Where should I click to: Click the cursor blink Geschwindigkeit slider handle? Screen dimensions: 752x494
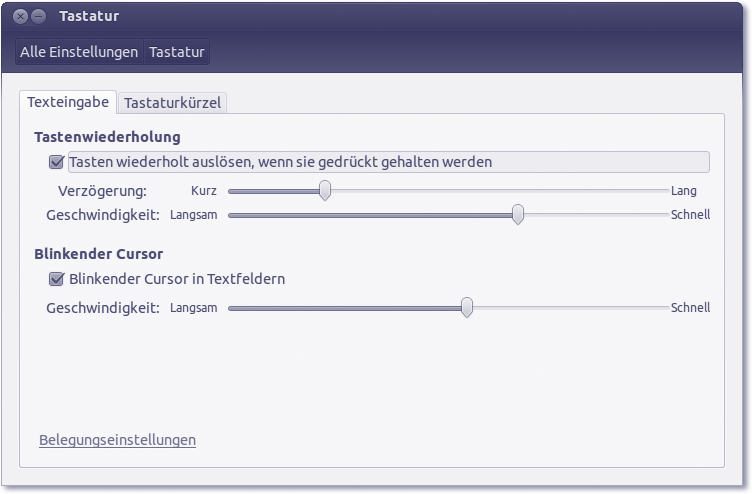click(466, 308)
